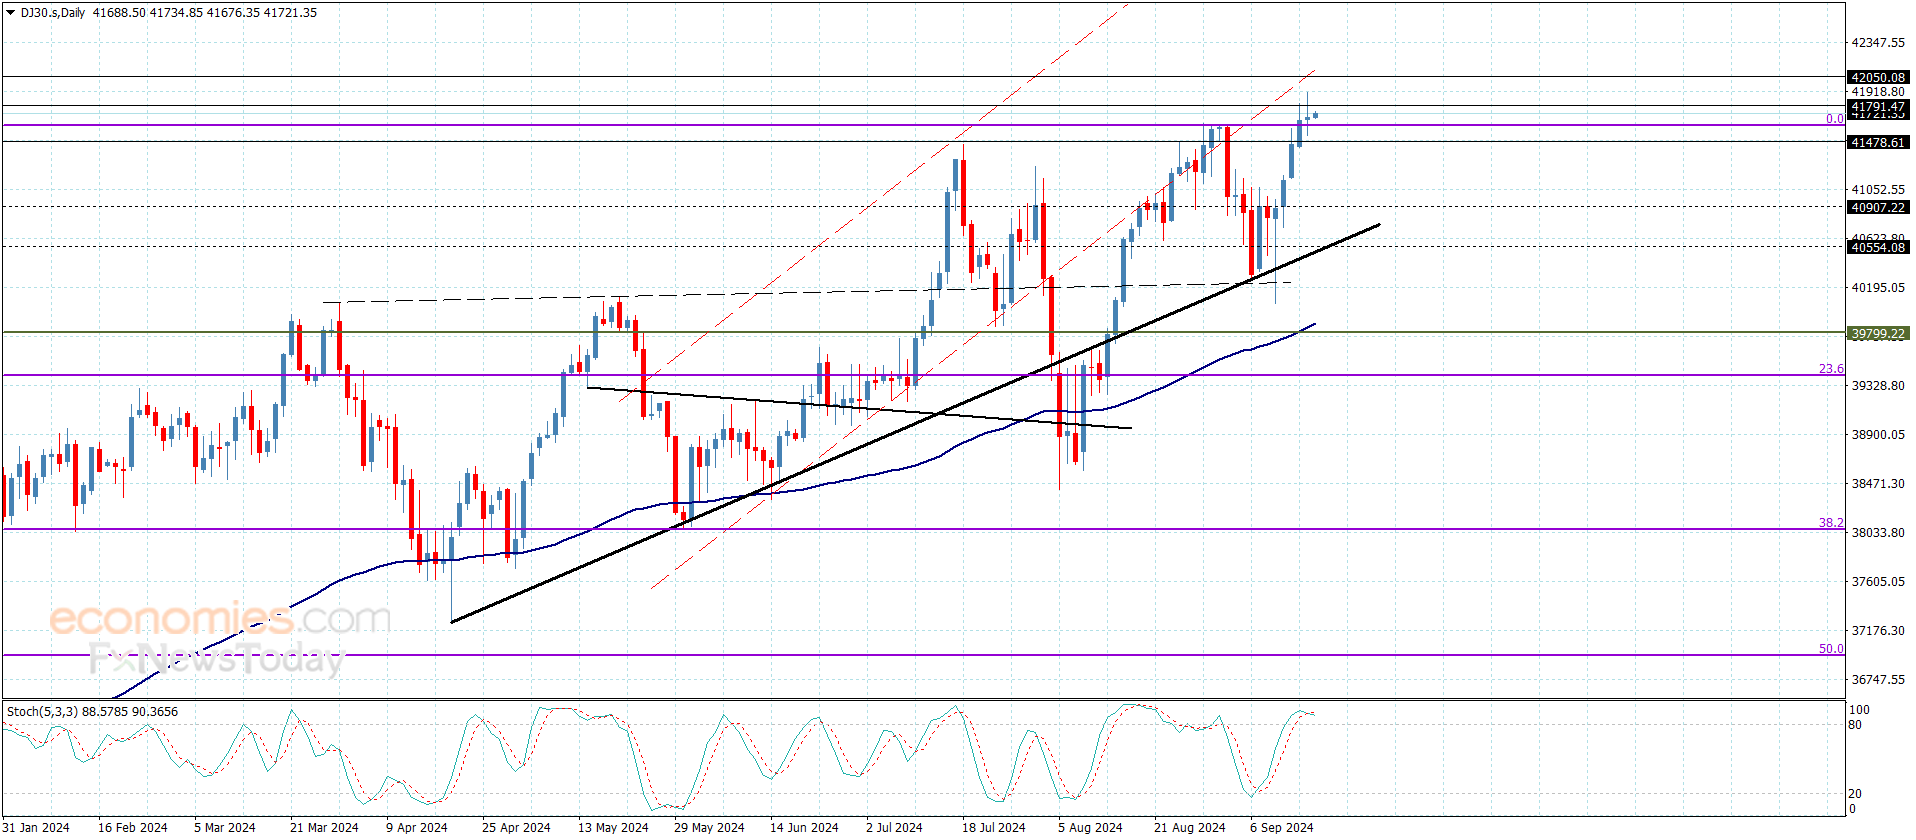The image size is (1916, 840).
Task: Click the 9 Apr 2024 date label
Action: (417, 828)
